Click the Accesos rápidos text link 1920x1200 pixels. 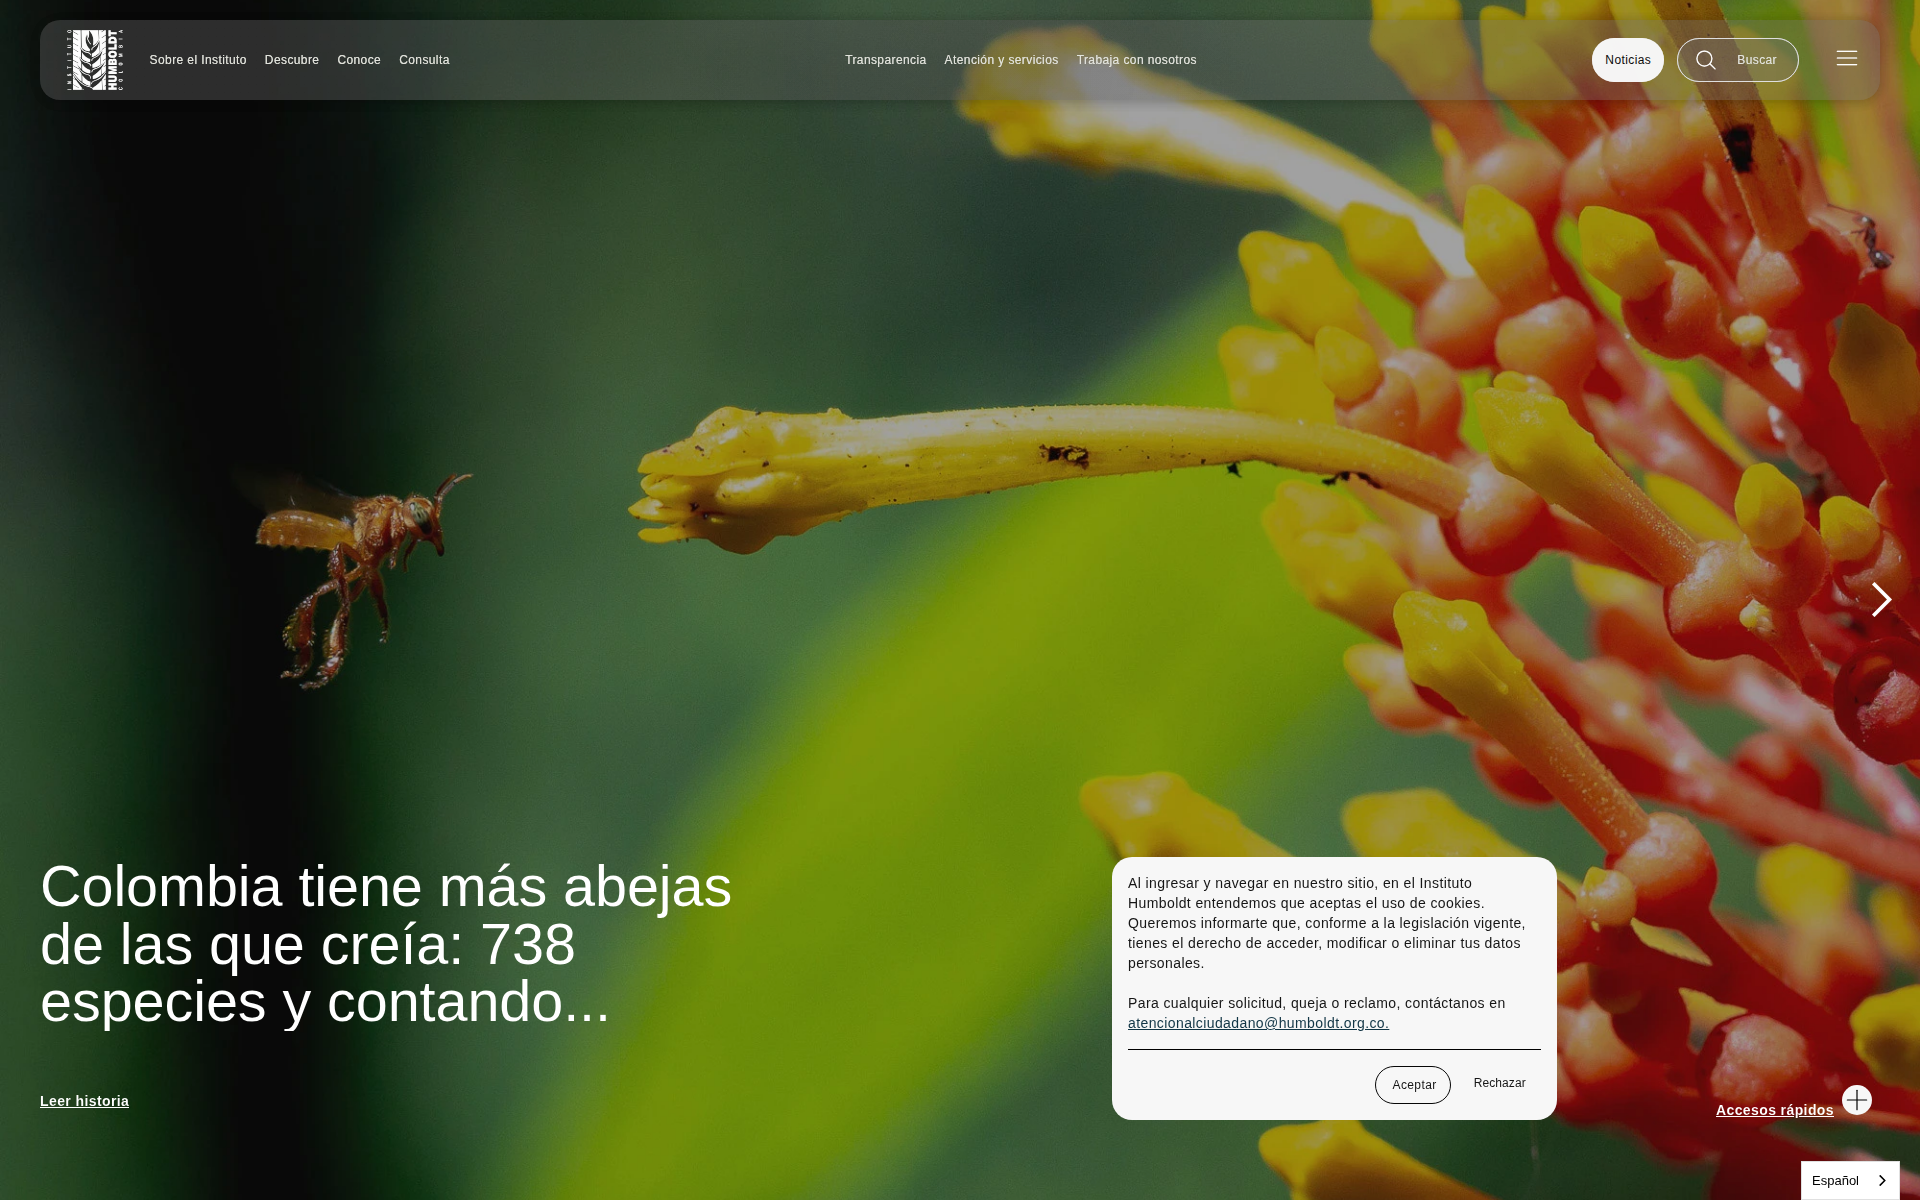coord(1775,1110)
